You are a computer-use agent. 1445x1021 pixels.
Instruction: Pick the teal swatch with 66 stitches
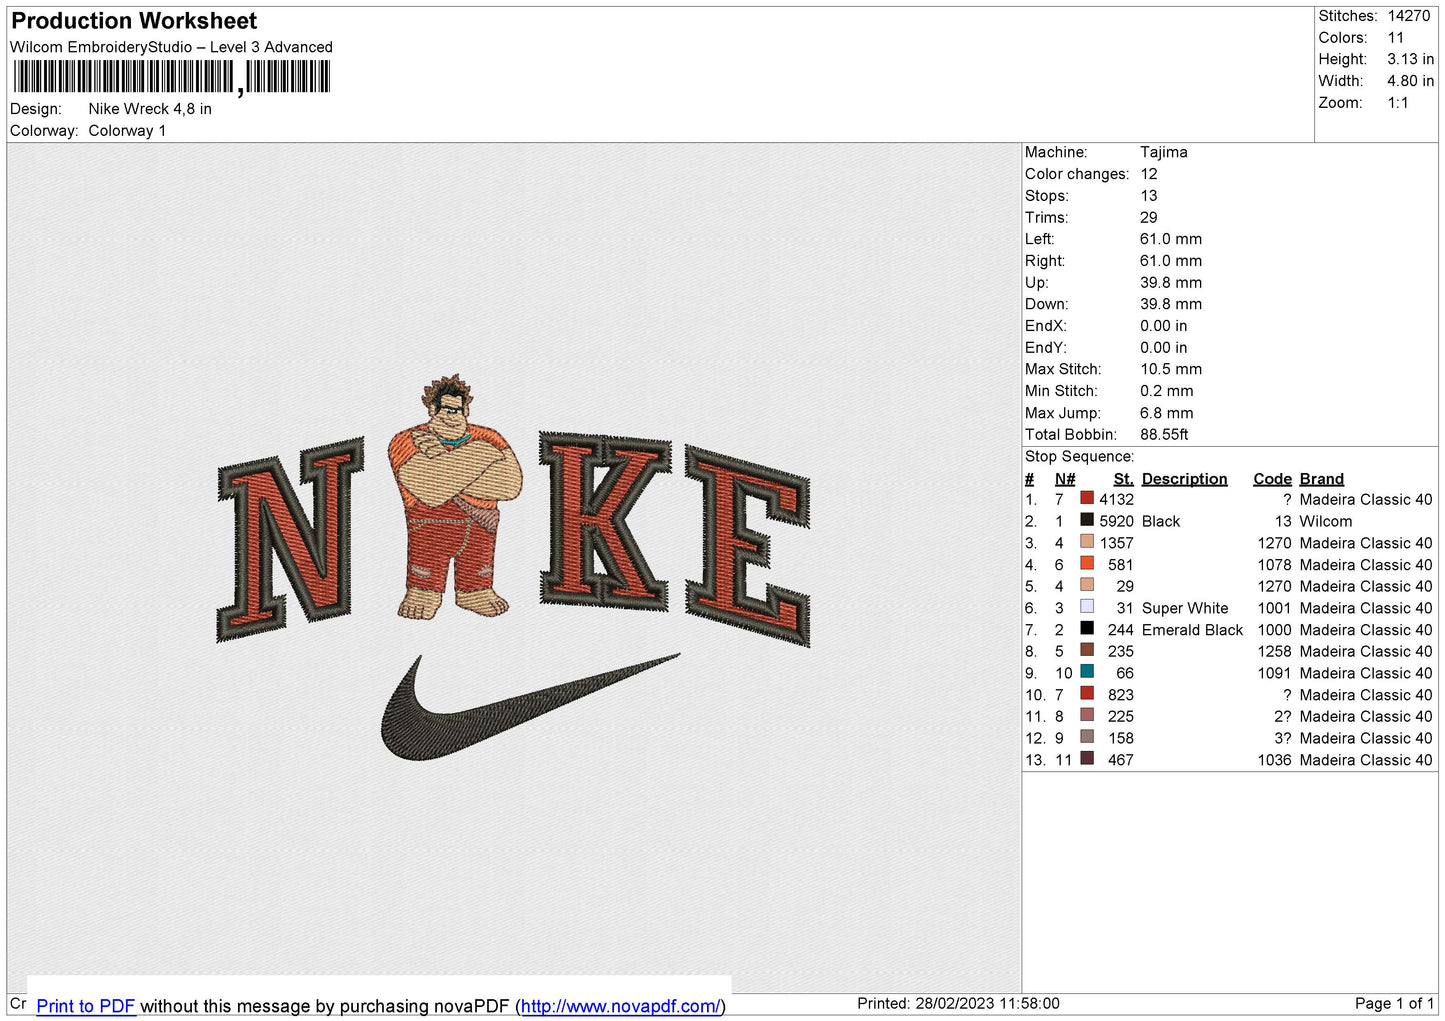tap(1087, 672)
